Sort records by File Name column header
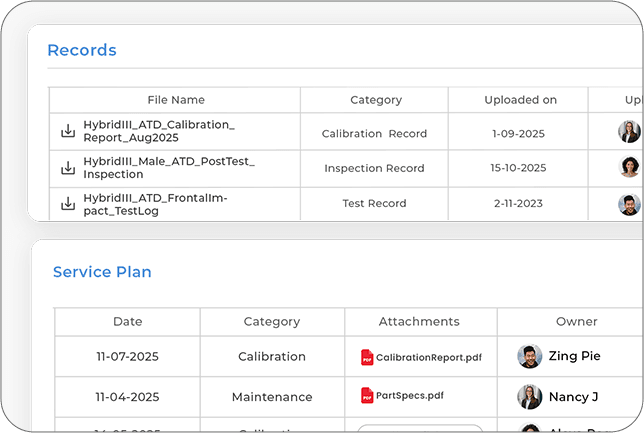The width and height of the screenshot is (644, 433). click(176, 100)
